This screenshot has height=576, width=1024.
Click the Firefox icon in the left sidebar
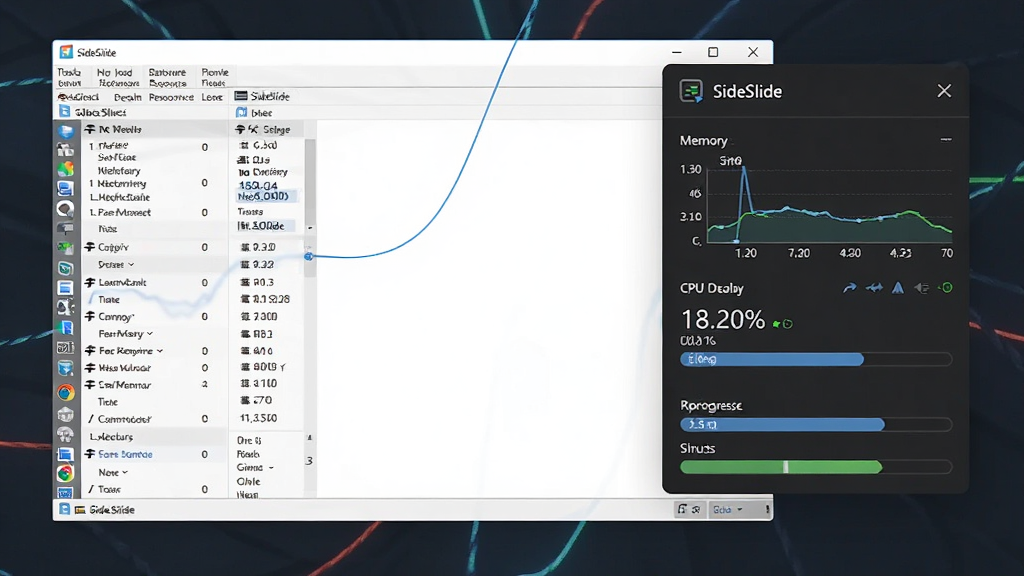[65, 392]
